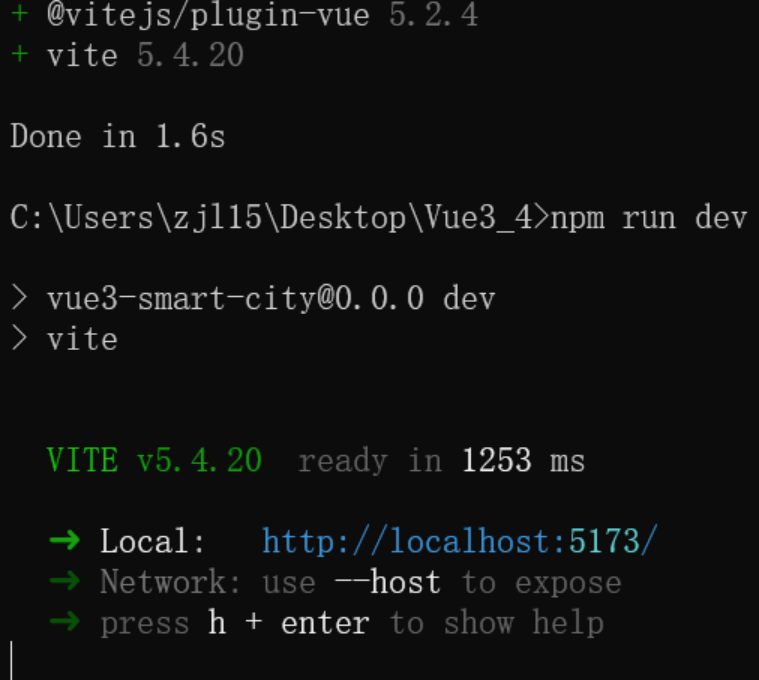759x680 pixels.
Task: Click the terminal cursor at the bottom line
Action: (x=11, y=661)
